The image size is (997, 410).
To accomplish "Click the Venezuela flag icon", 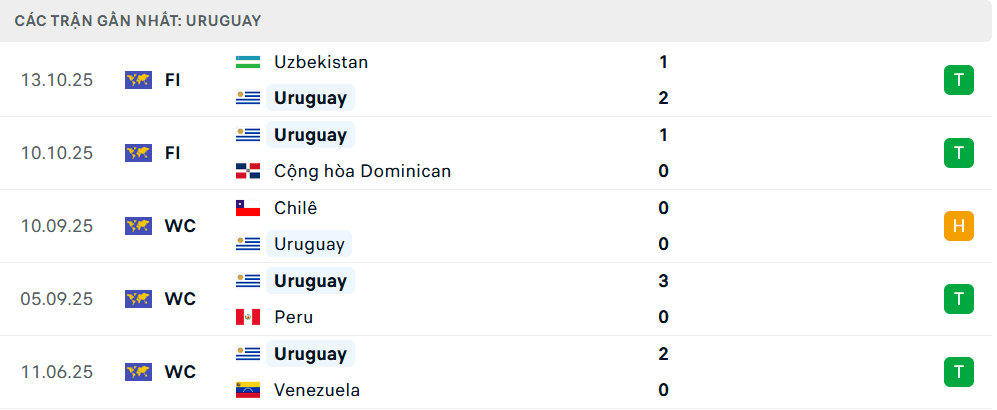I will 247,390.
